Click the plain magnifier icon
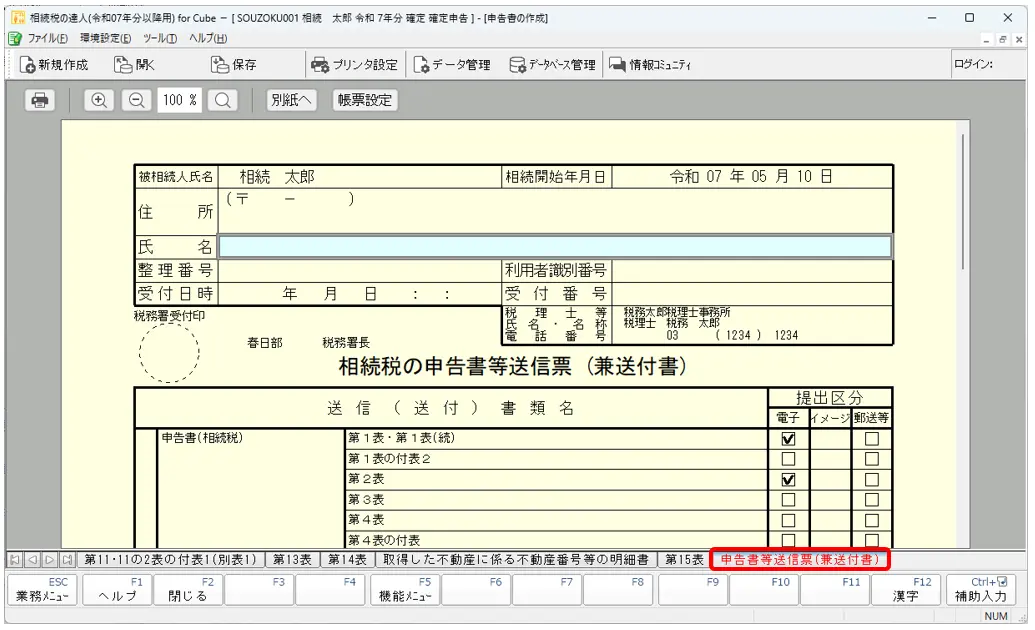The height and width of the screenshot is (630, 1035). 222,100
